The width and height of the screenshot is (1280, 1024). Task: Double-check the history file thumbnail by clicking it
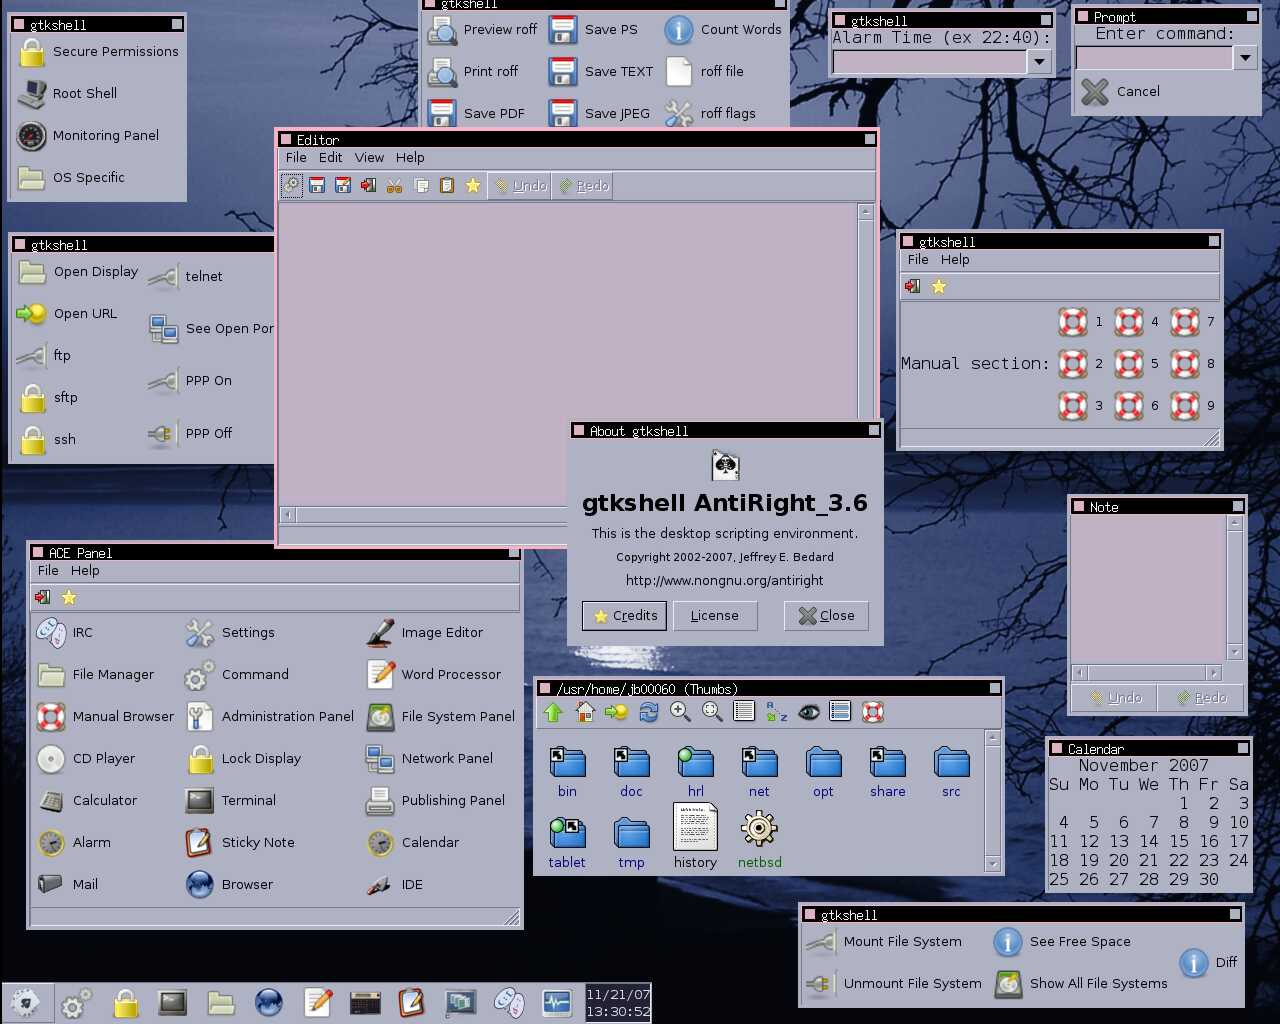(695, 829)
